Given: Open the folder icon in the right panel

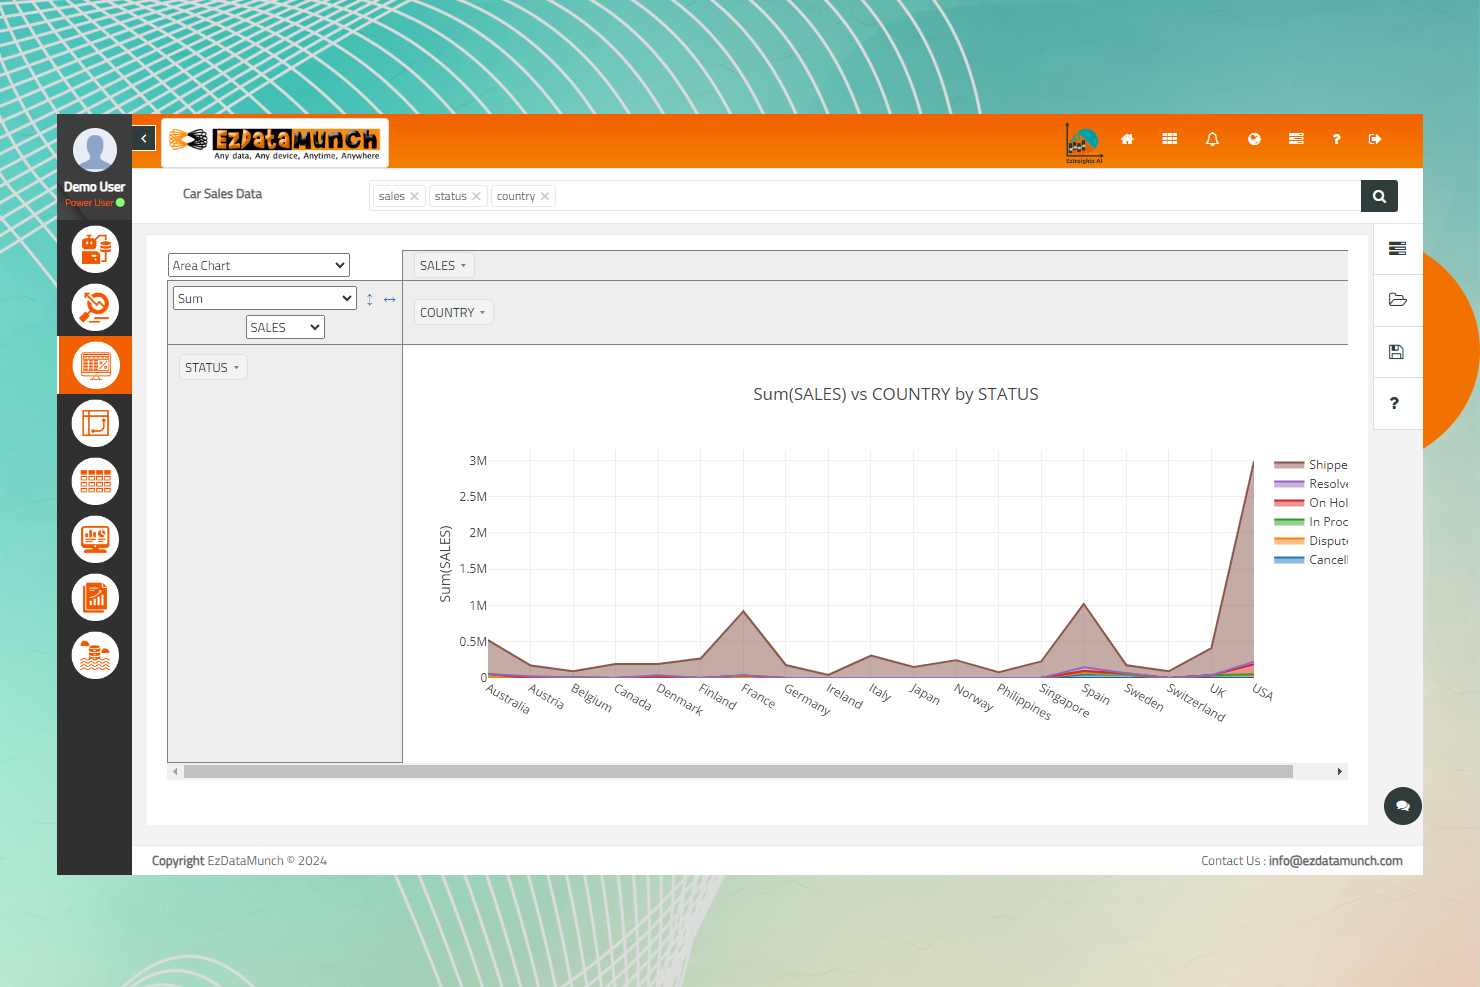Looking at the screenshot, I should click(x=1397, y=300).
